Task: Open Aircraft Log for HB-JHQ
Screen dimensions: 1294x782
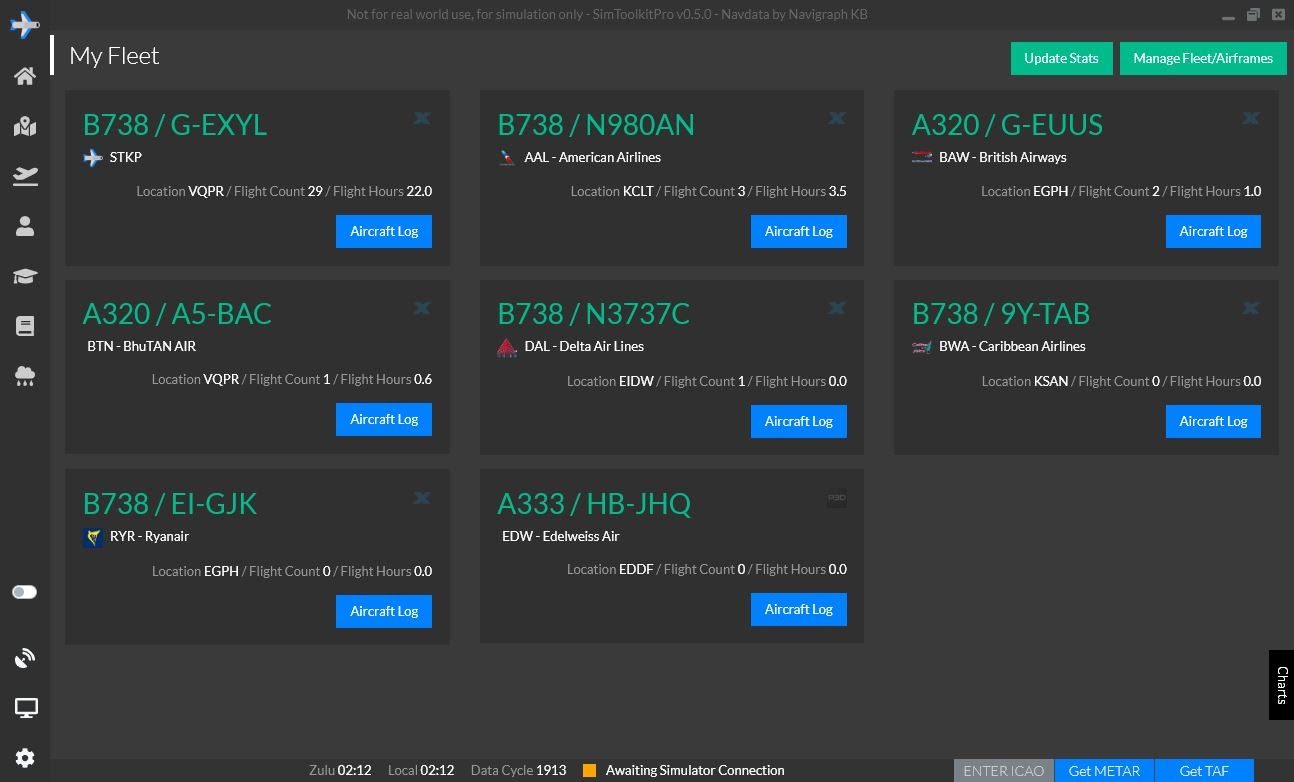Action: point(799,609)
